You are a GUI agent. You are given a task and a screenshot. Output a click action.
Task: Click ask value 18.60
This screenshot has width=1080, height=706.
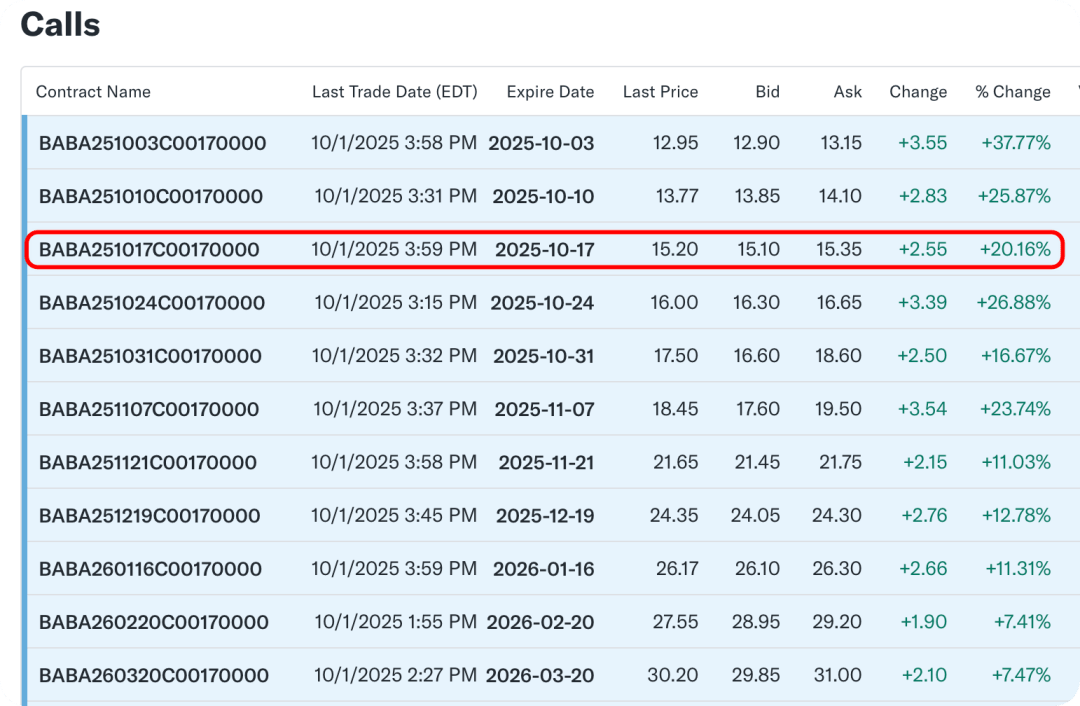[839, 356]
